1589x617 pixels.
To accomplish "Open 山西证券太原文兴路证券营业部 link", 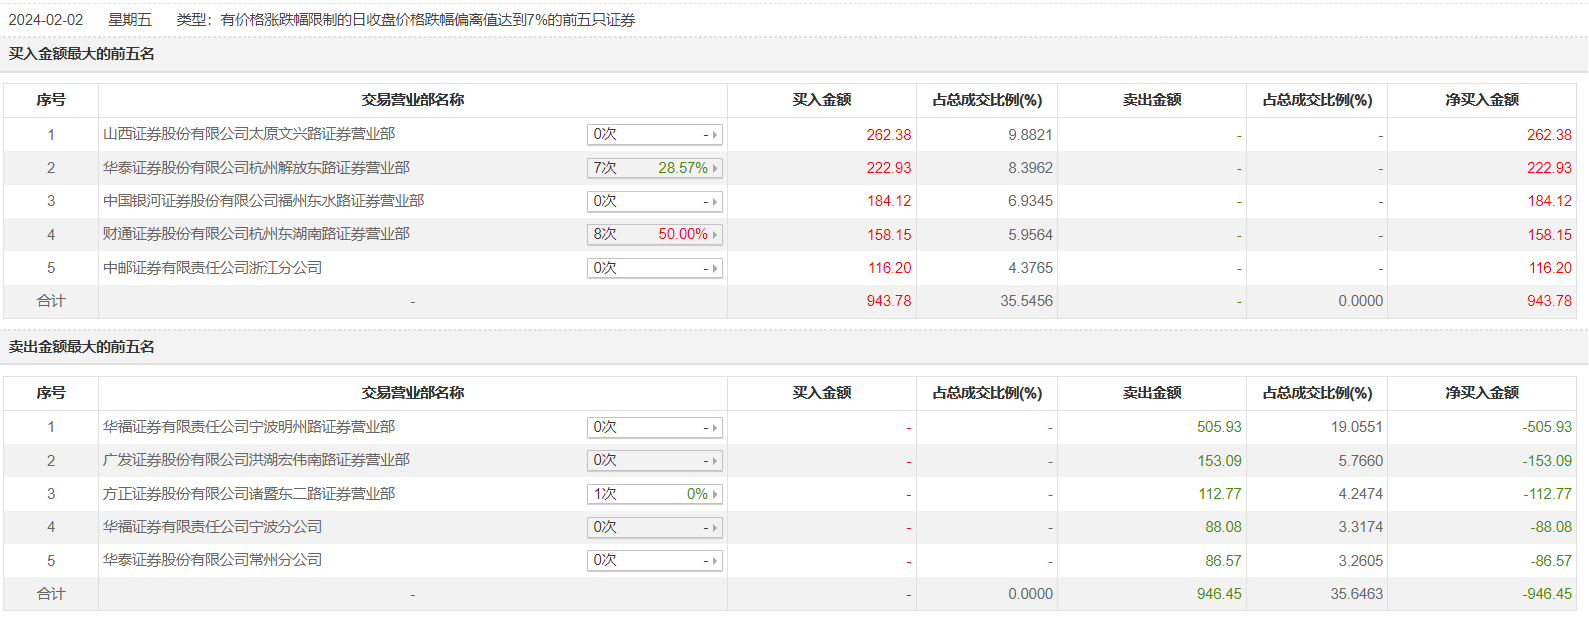I will (249, 134).
